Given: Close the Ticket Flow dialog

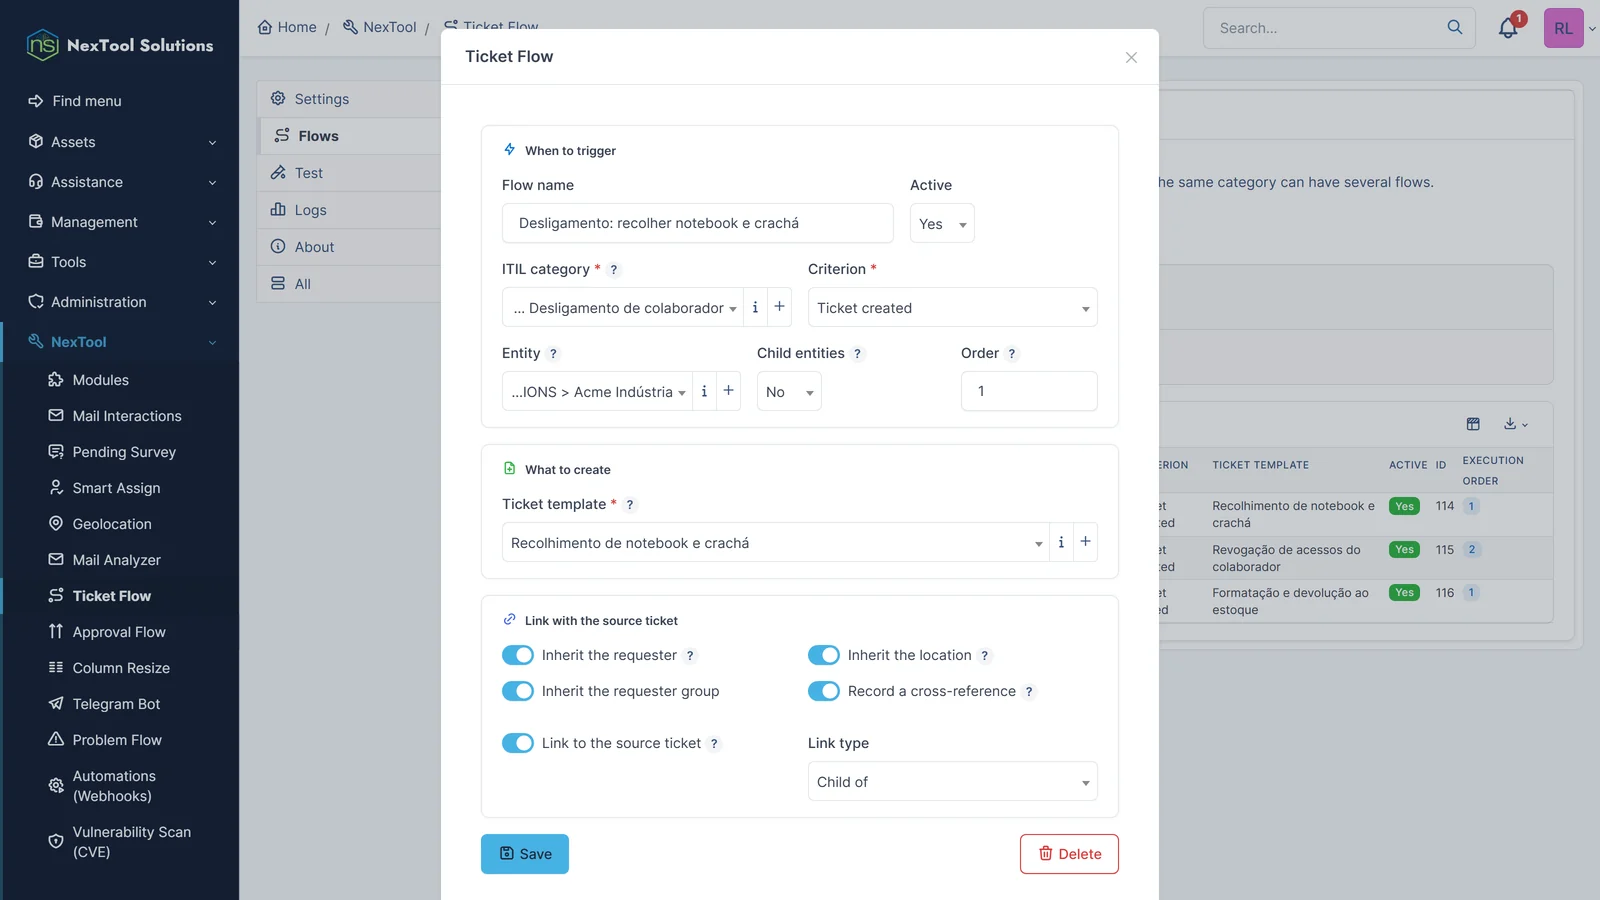Looking at the screenshot, I should click(x=1131, y=58).
